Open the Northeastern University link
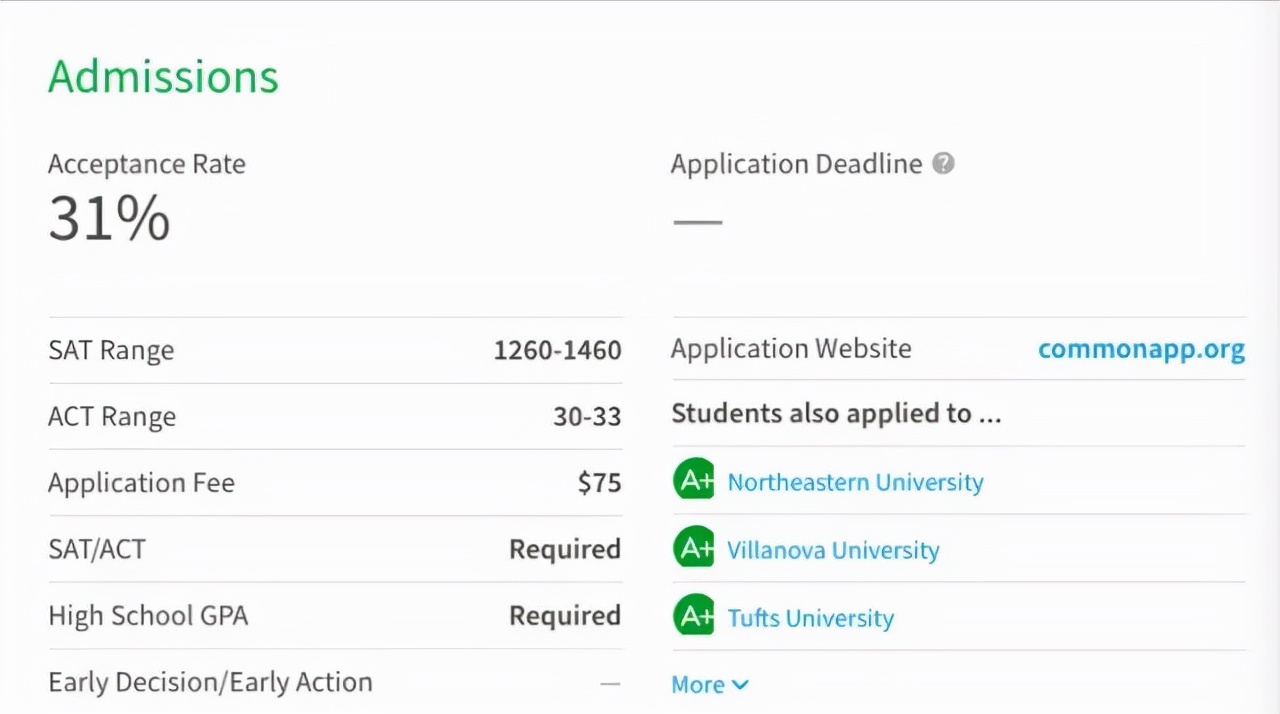1280x714 pixels. [x=855, y=482]
